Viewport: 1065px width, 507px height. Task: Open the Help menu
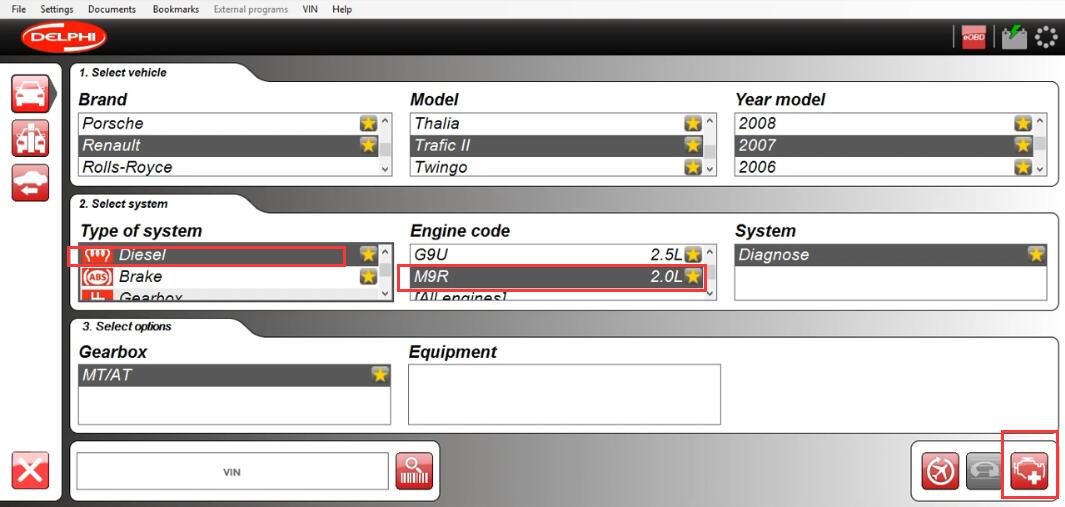click(342, 10)
